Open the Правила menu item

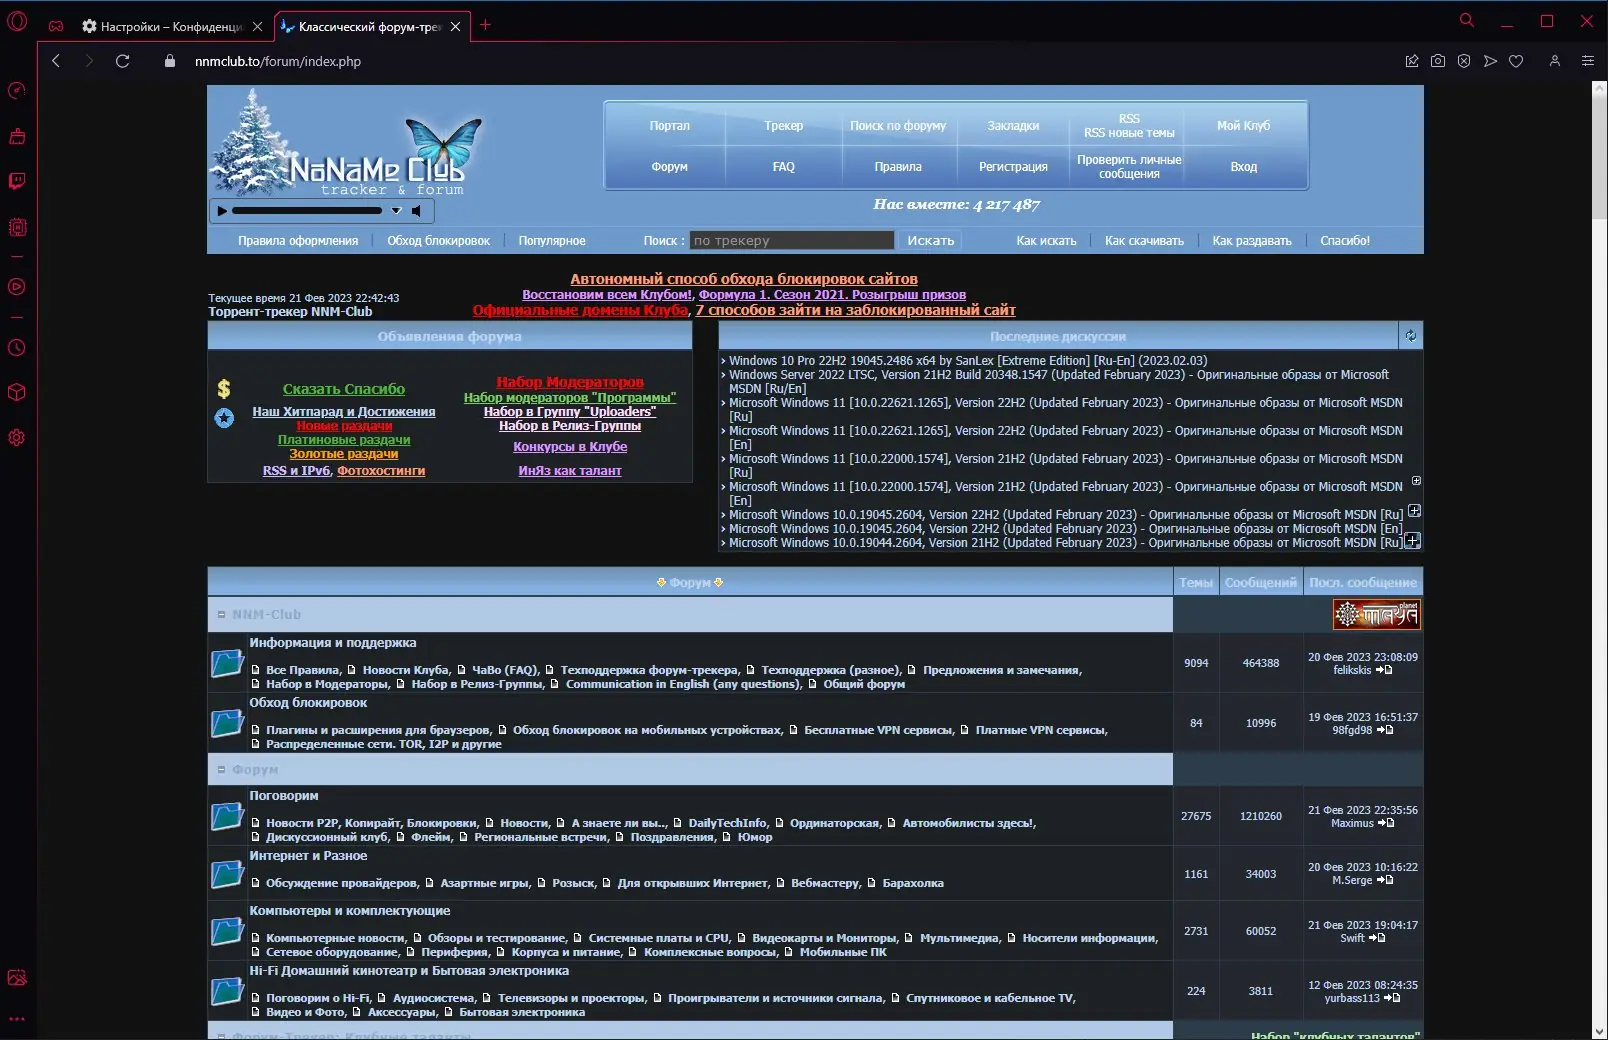[898, 167]
